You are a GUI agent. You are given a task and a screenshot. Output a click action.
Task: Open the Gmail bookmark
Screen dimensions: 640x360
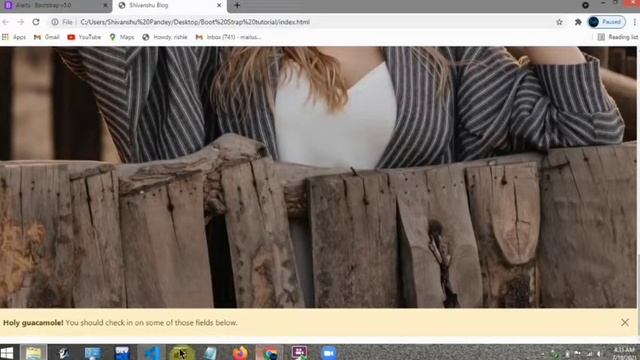47,37
